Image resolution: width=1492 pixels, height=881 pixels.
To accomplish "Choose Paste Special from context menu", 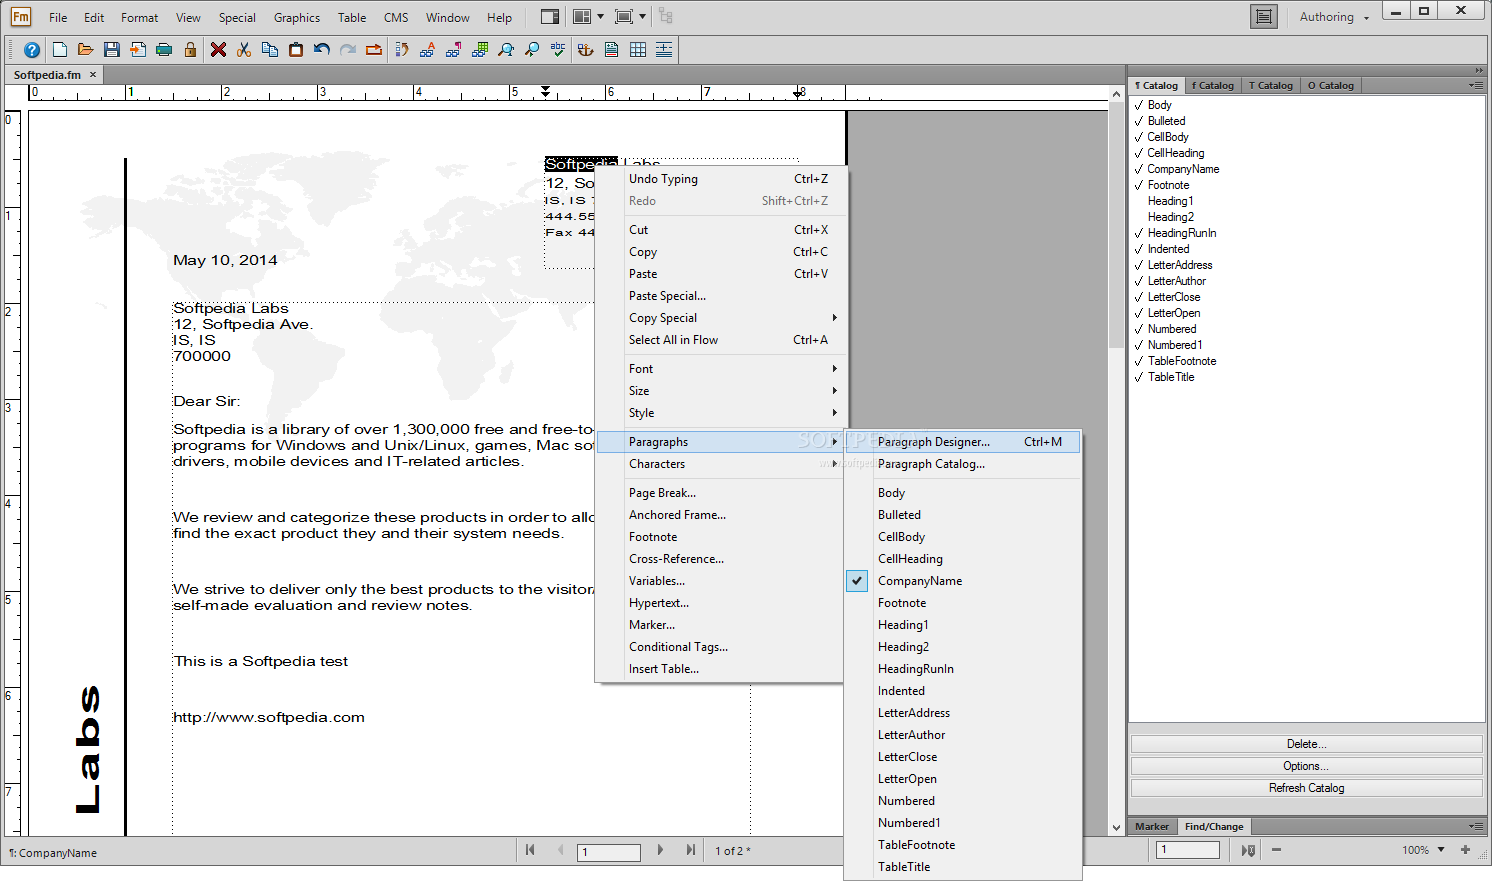I will click(721, 296).
